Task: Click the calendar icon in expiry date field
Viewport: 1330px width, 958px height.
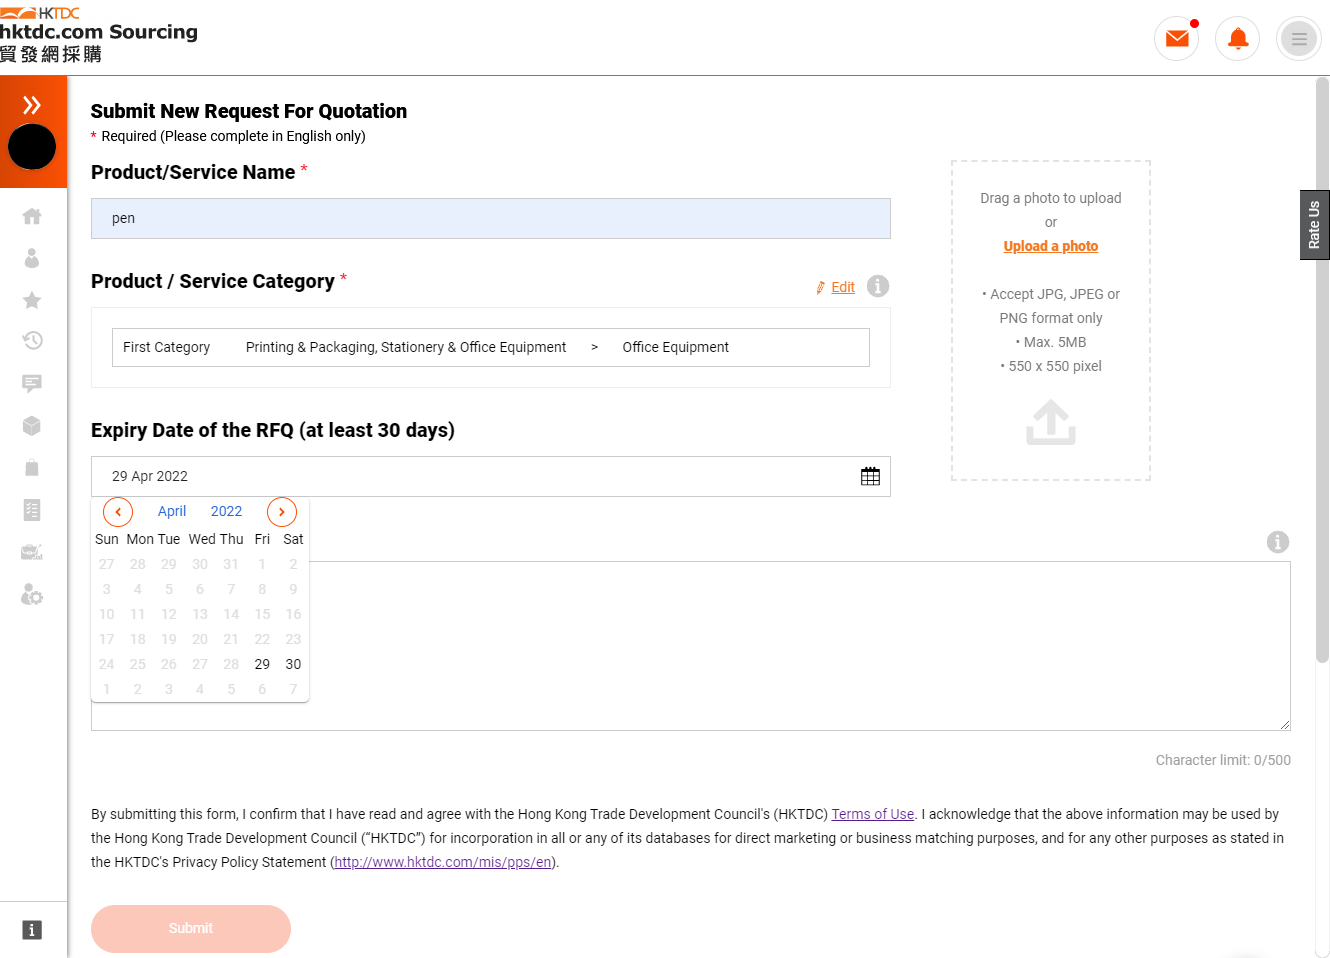Action: 870,476
